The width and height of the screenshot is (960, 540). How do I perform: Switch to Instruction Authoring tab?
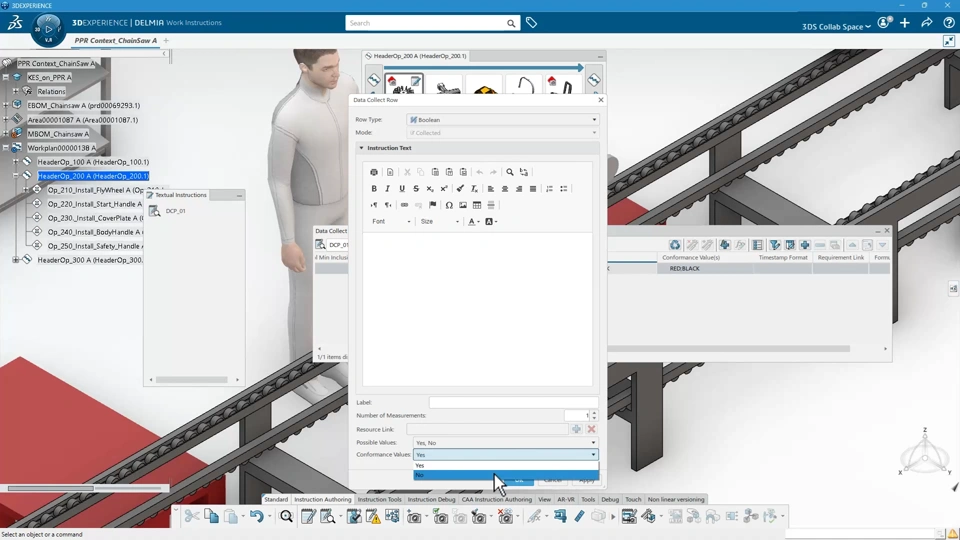(x=323, y=500)
